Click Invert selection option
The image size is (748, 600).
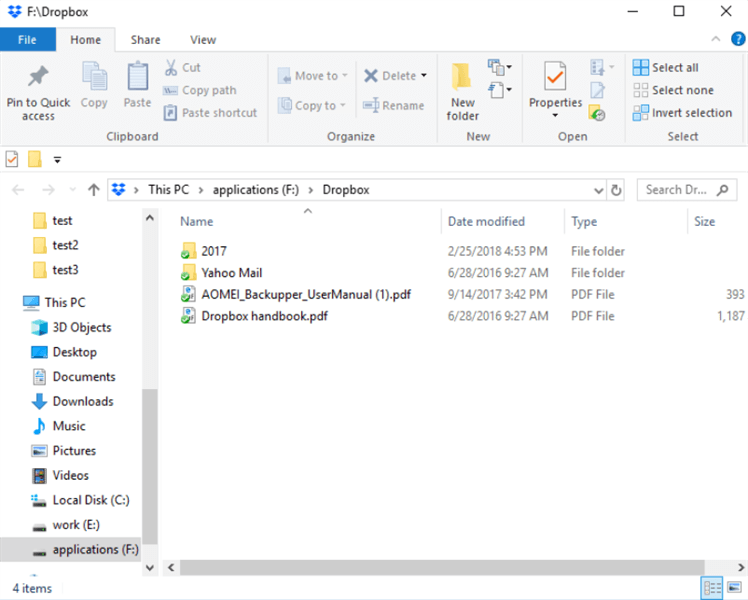tap(683, 113)
